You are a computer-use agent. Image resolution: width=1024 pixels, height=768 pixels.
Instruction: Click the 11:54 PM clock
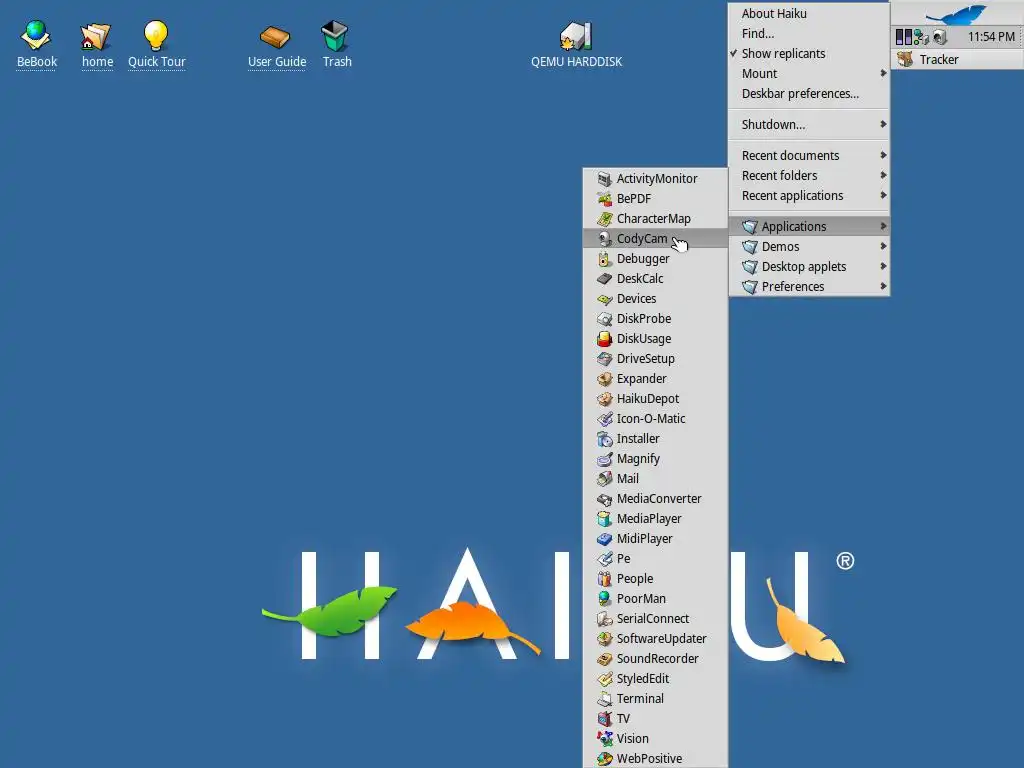tap(991, 37)
